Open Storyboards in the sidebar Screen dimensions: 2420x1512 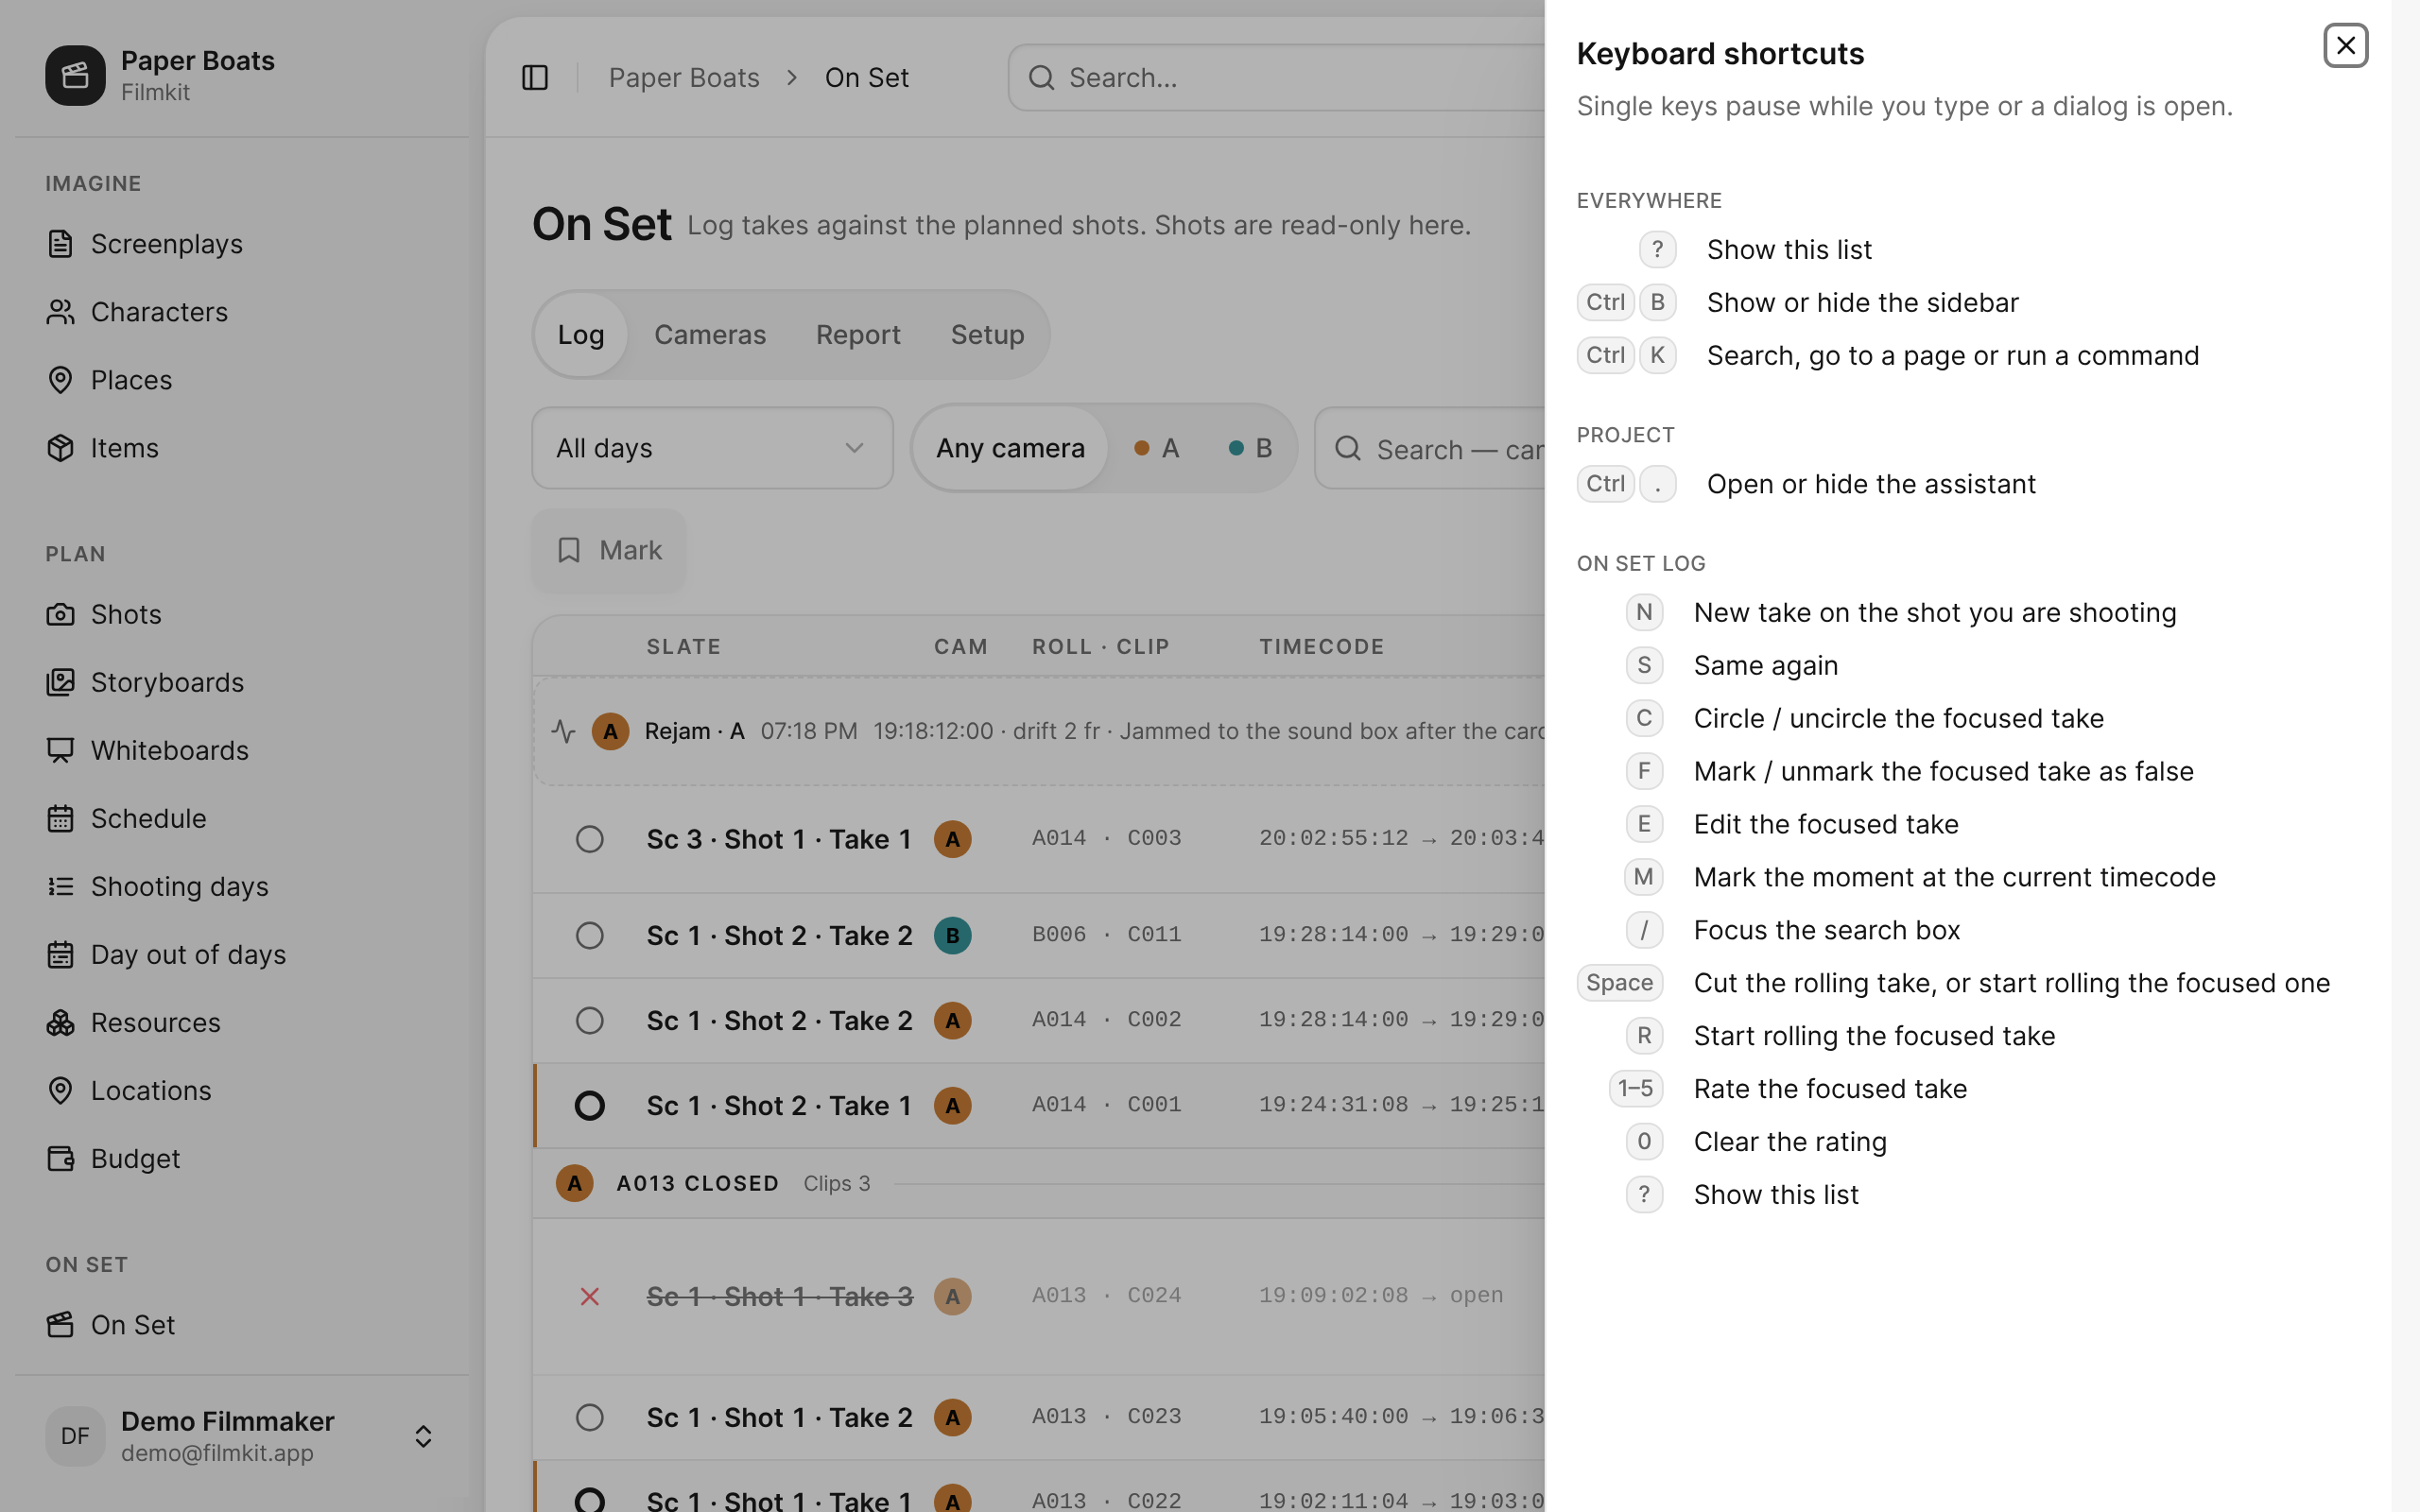tap(242, 682)
